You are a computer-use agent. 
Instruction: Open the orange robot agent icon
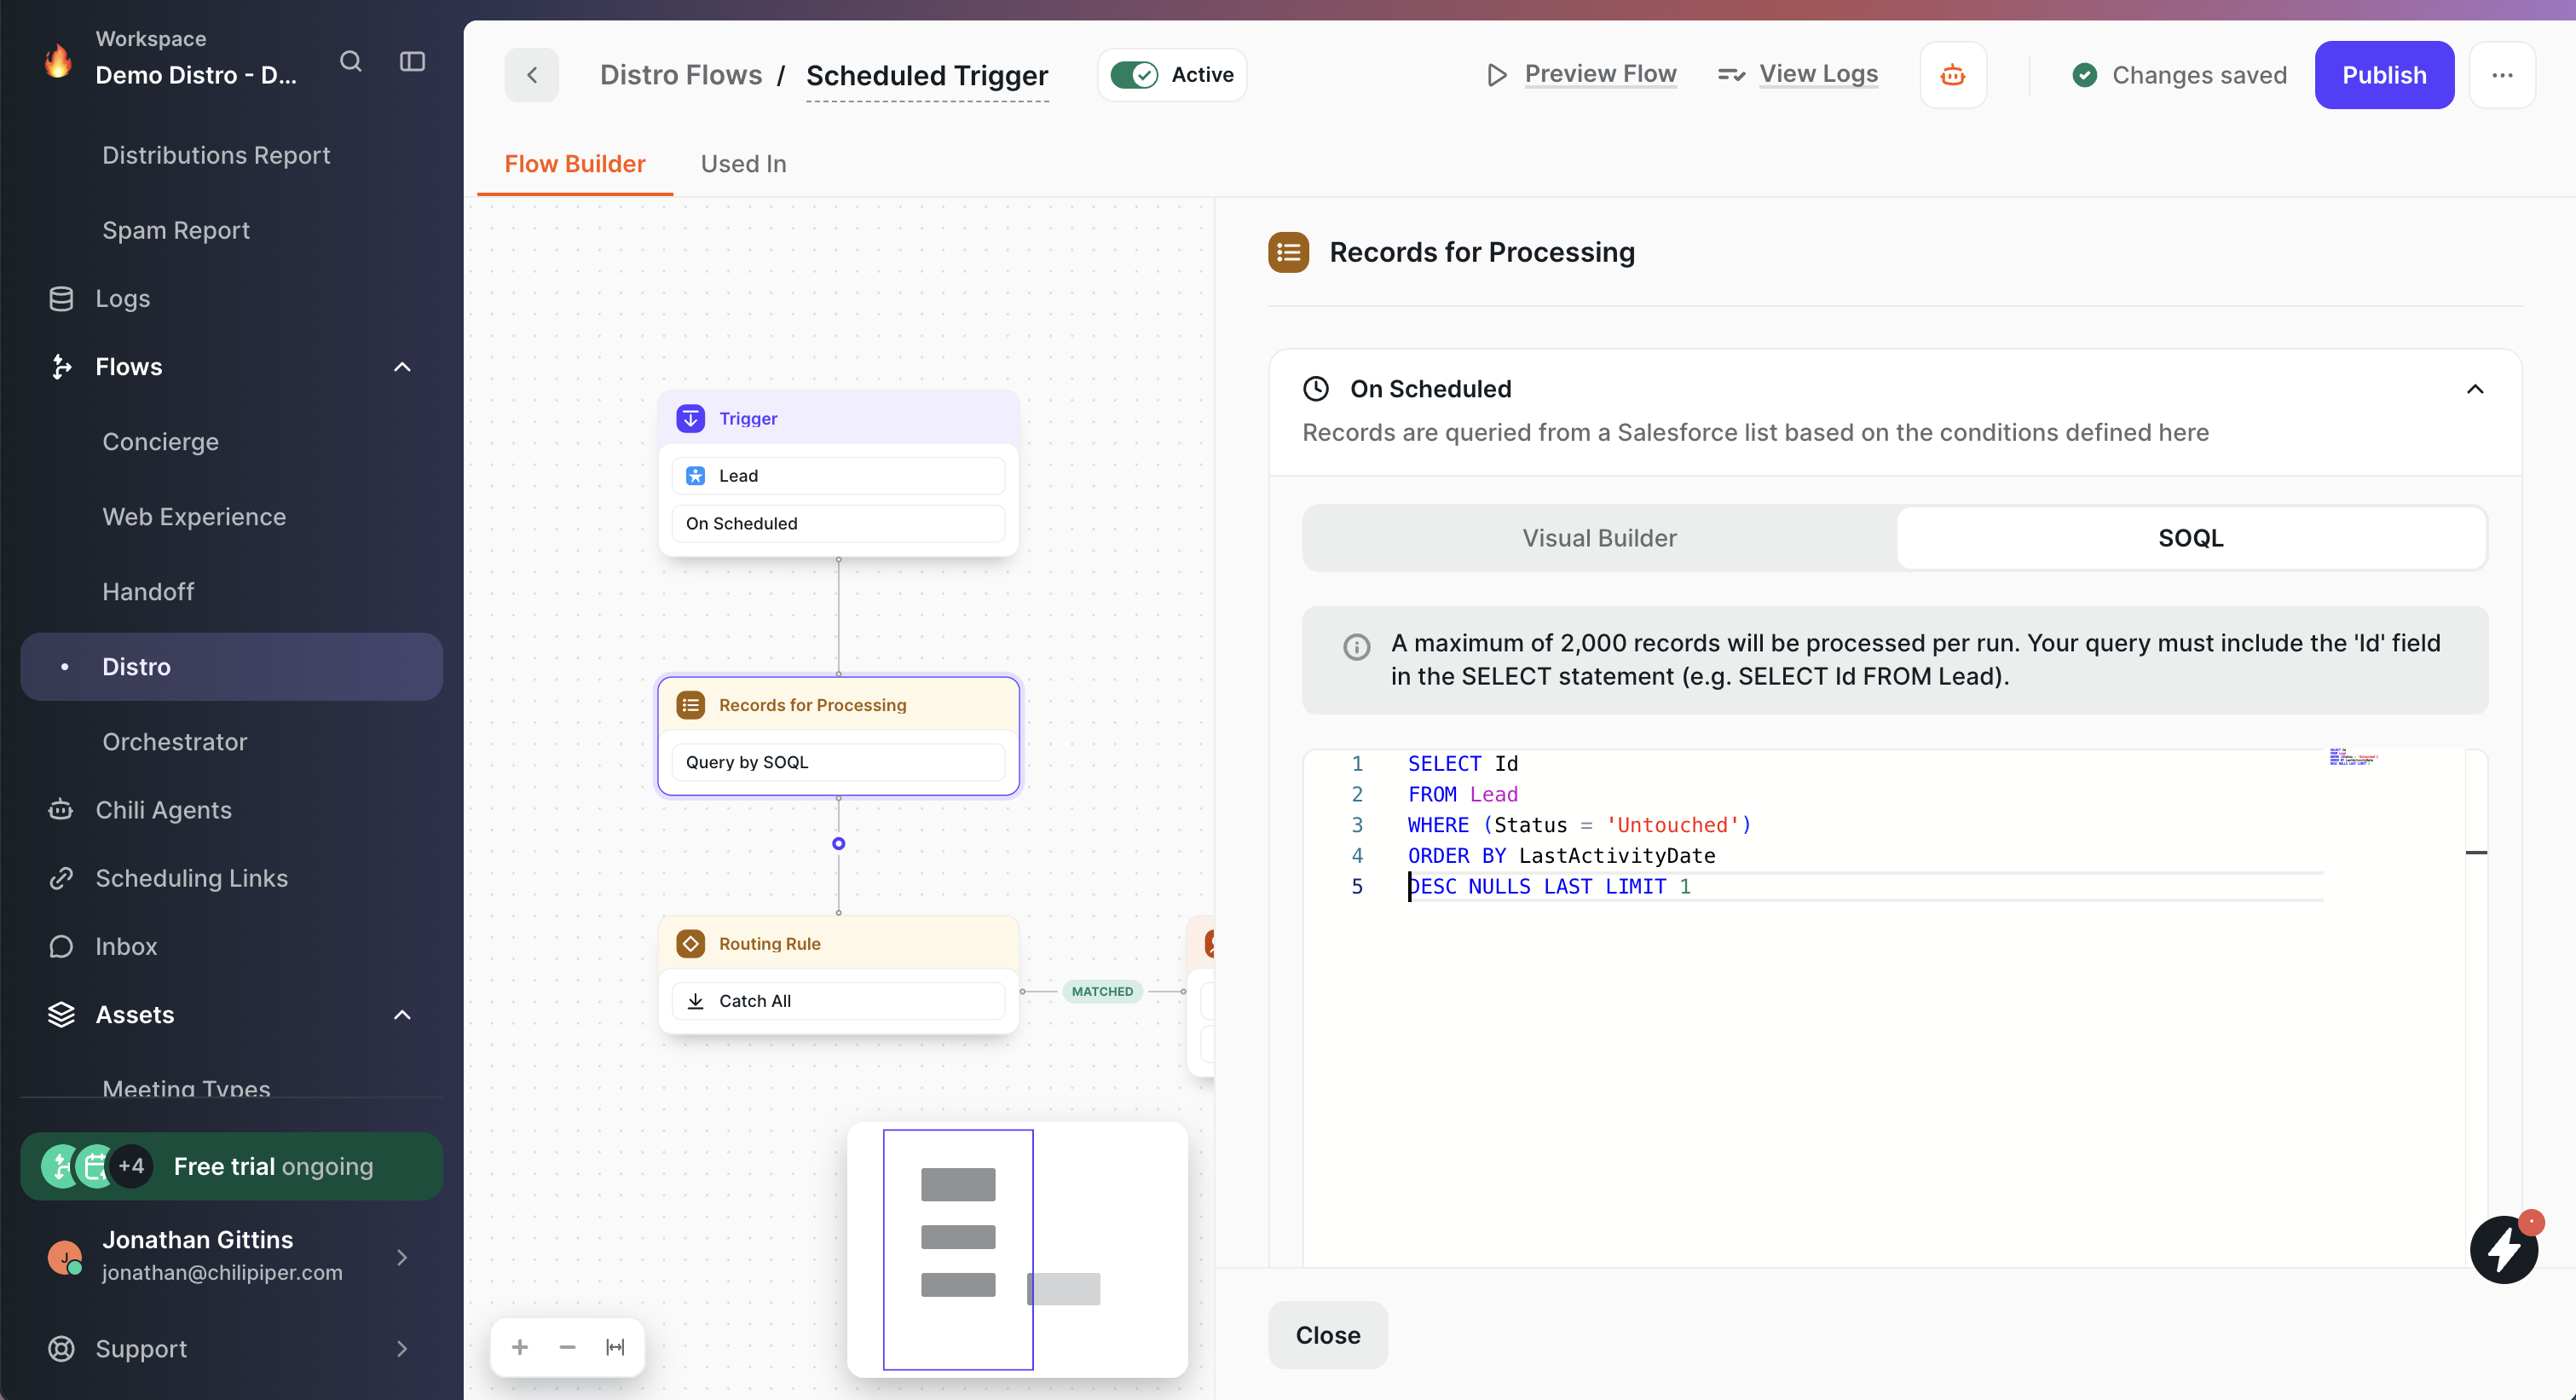(1953, 75)
